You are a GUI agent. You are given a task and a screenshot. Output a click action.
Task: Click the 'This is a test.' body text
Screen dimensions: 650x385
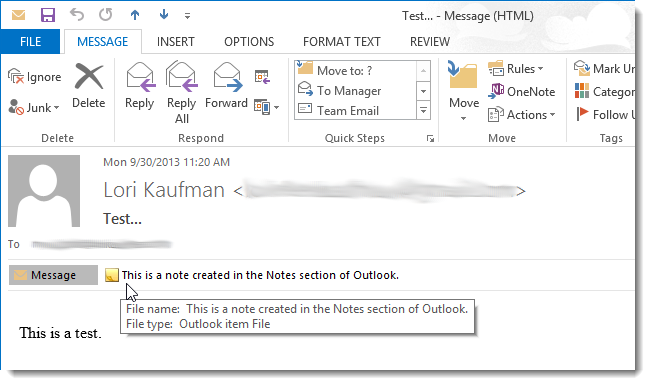click(x=60, y=333)
